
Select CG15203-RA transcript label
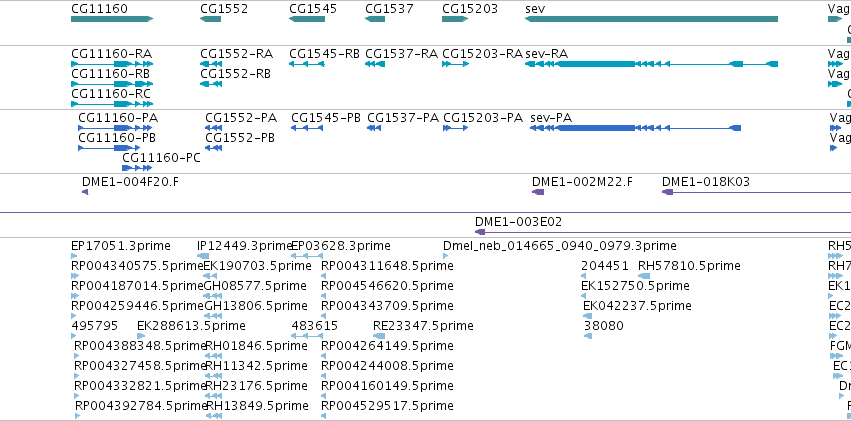482,54
